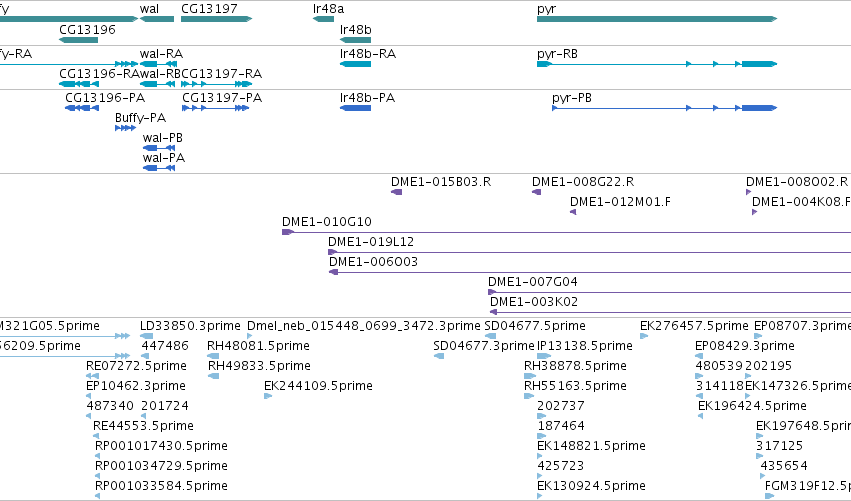The height and width of the screenshot is (501, 851).
Task: Select EST 187464
Action: 541,436
